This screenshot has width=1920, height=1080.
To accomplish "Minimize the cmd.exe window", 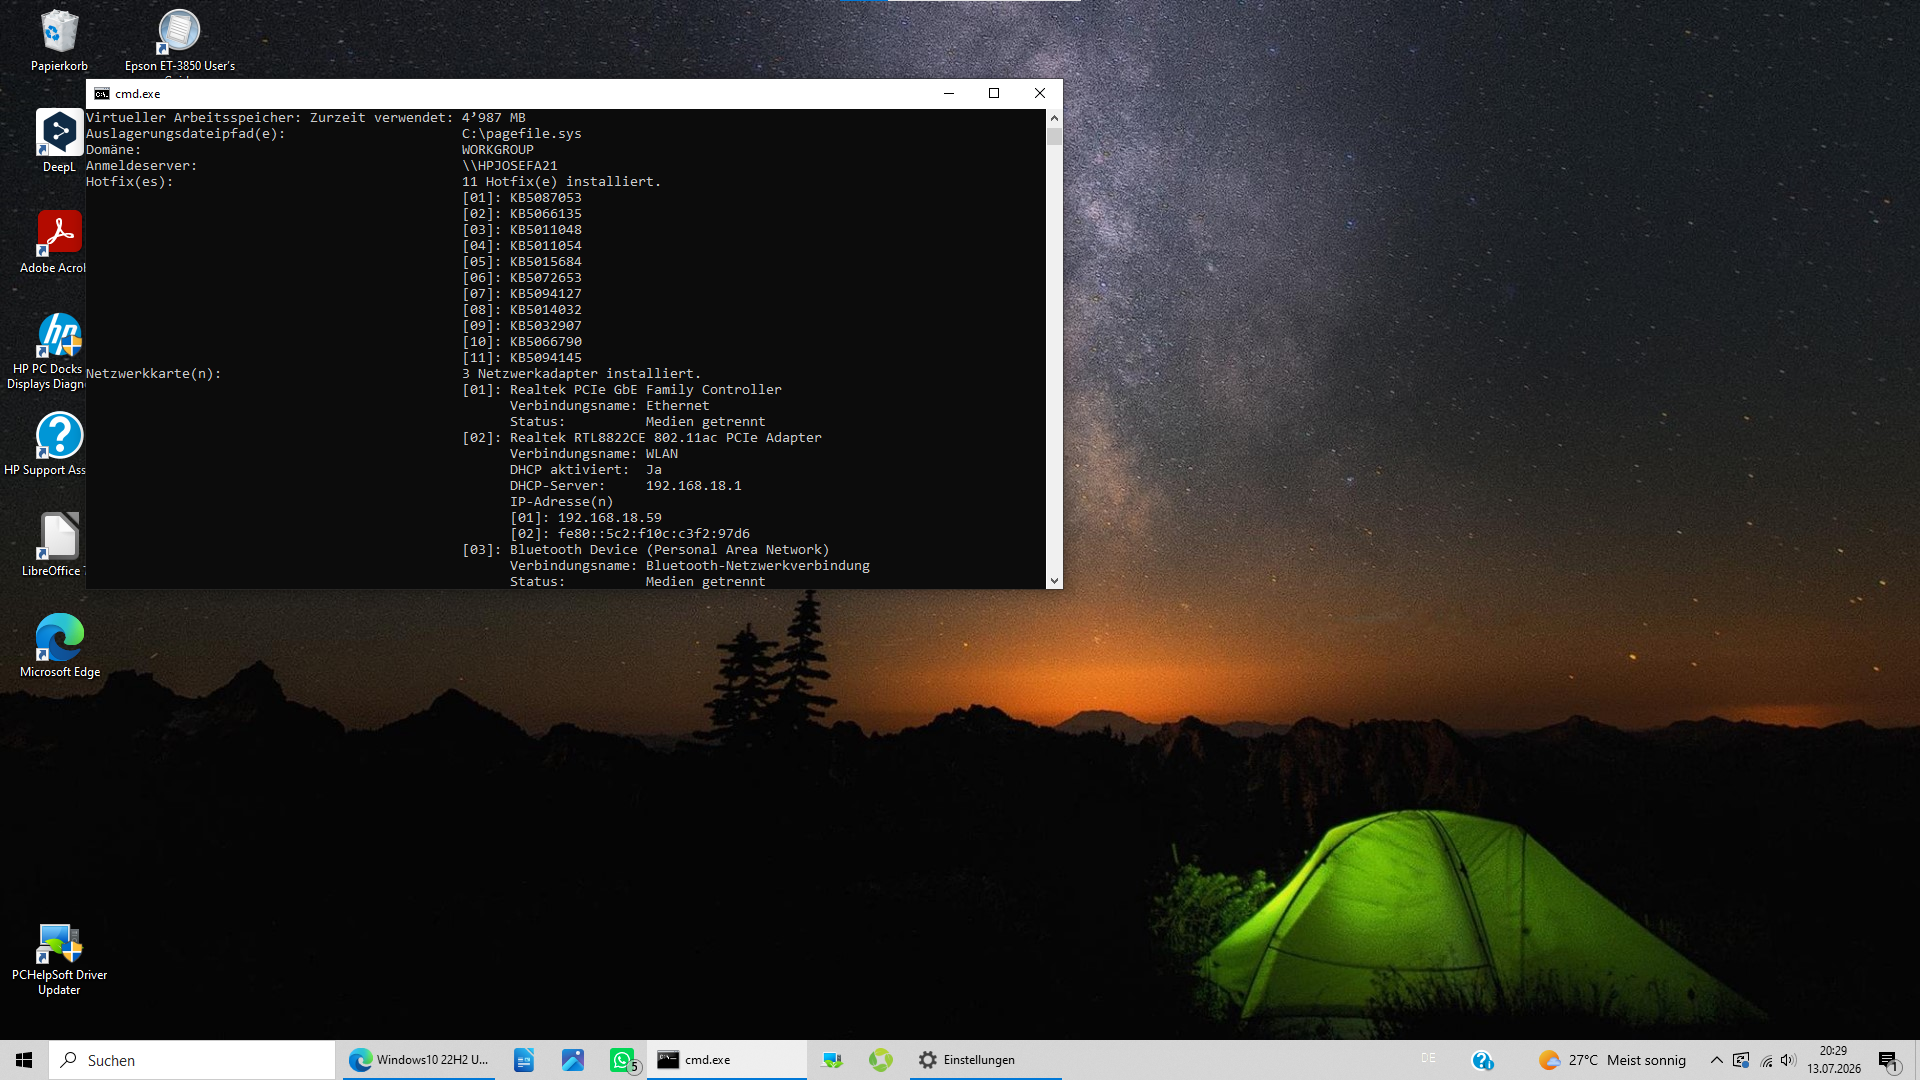I will click(948, 94).
